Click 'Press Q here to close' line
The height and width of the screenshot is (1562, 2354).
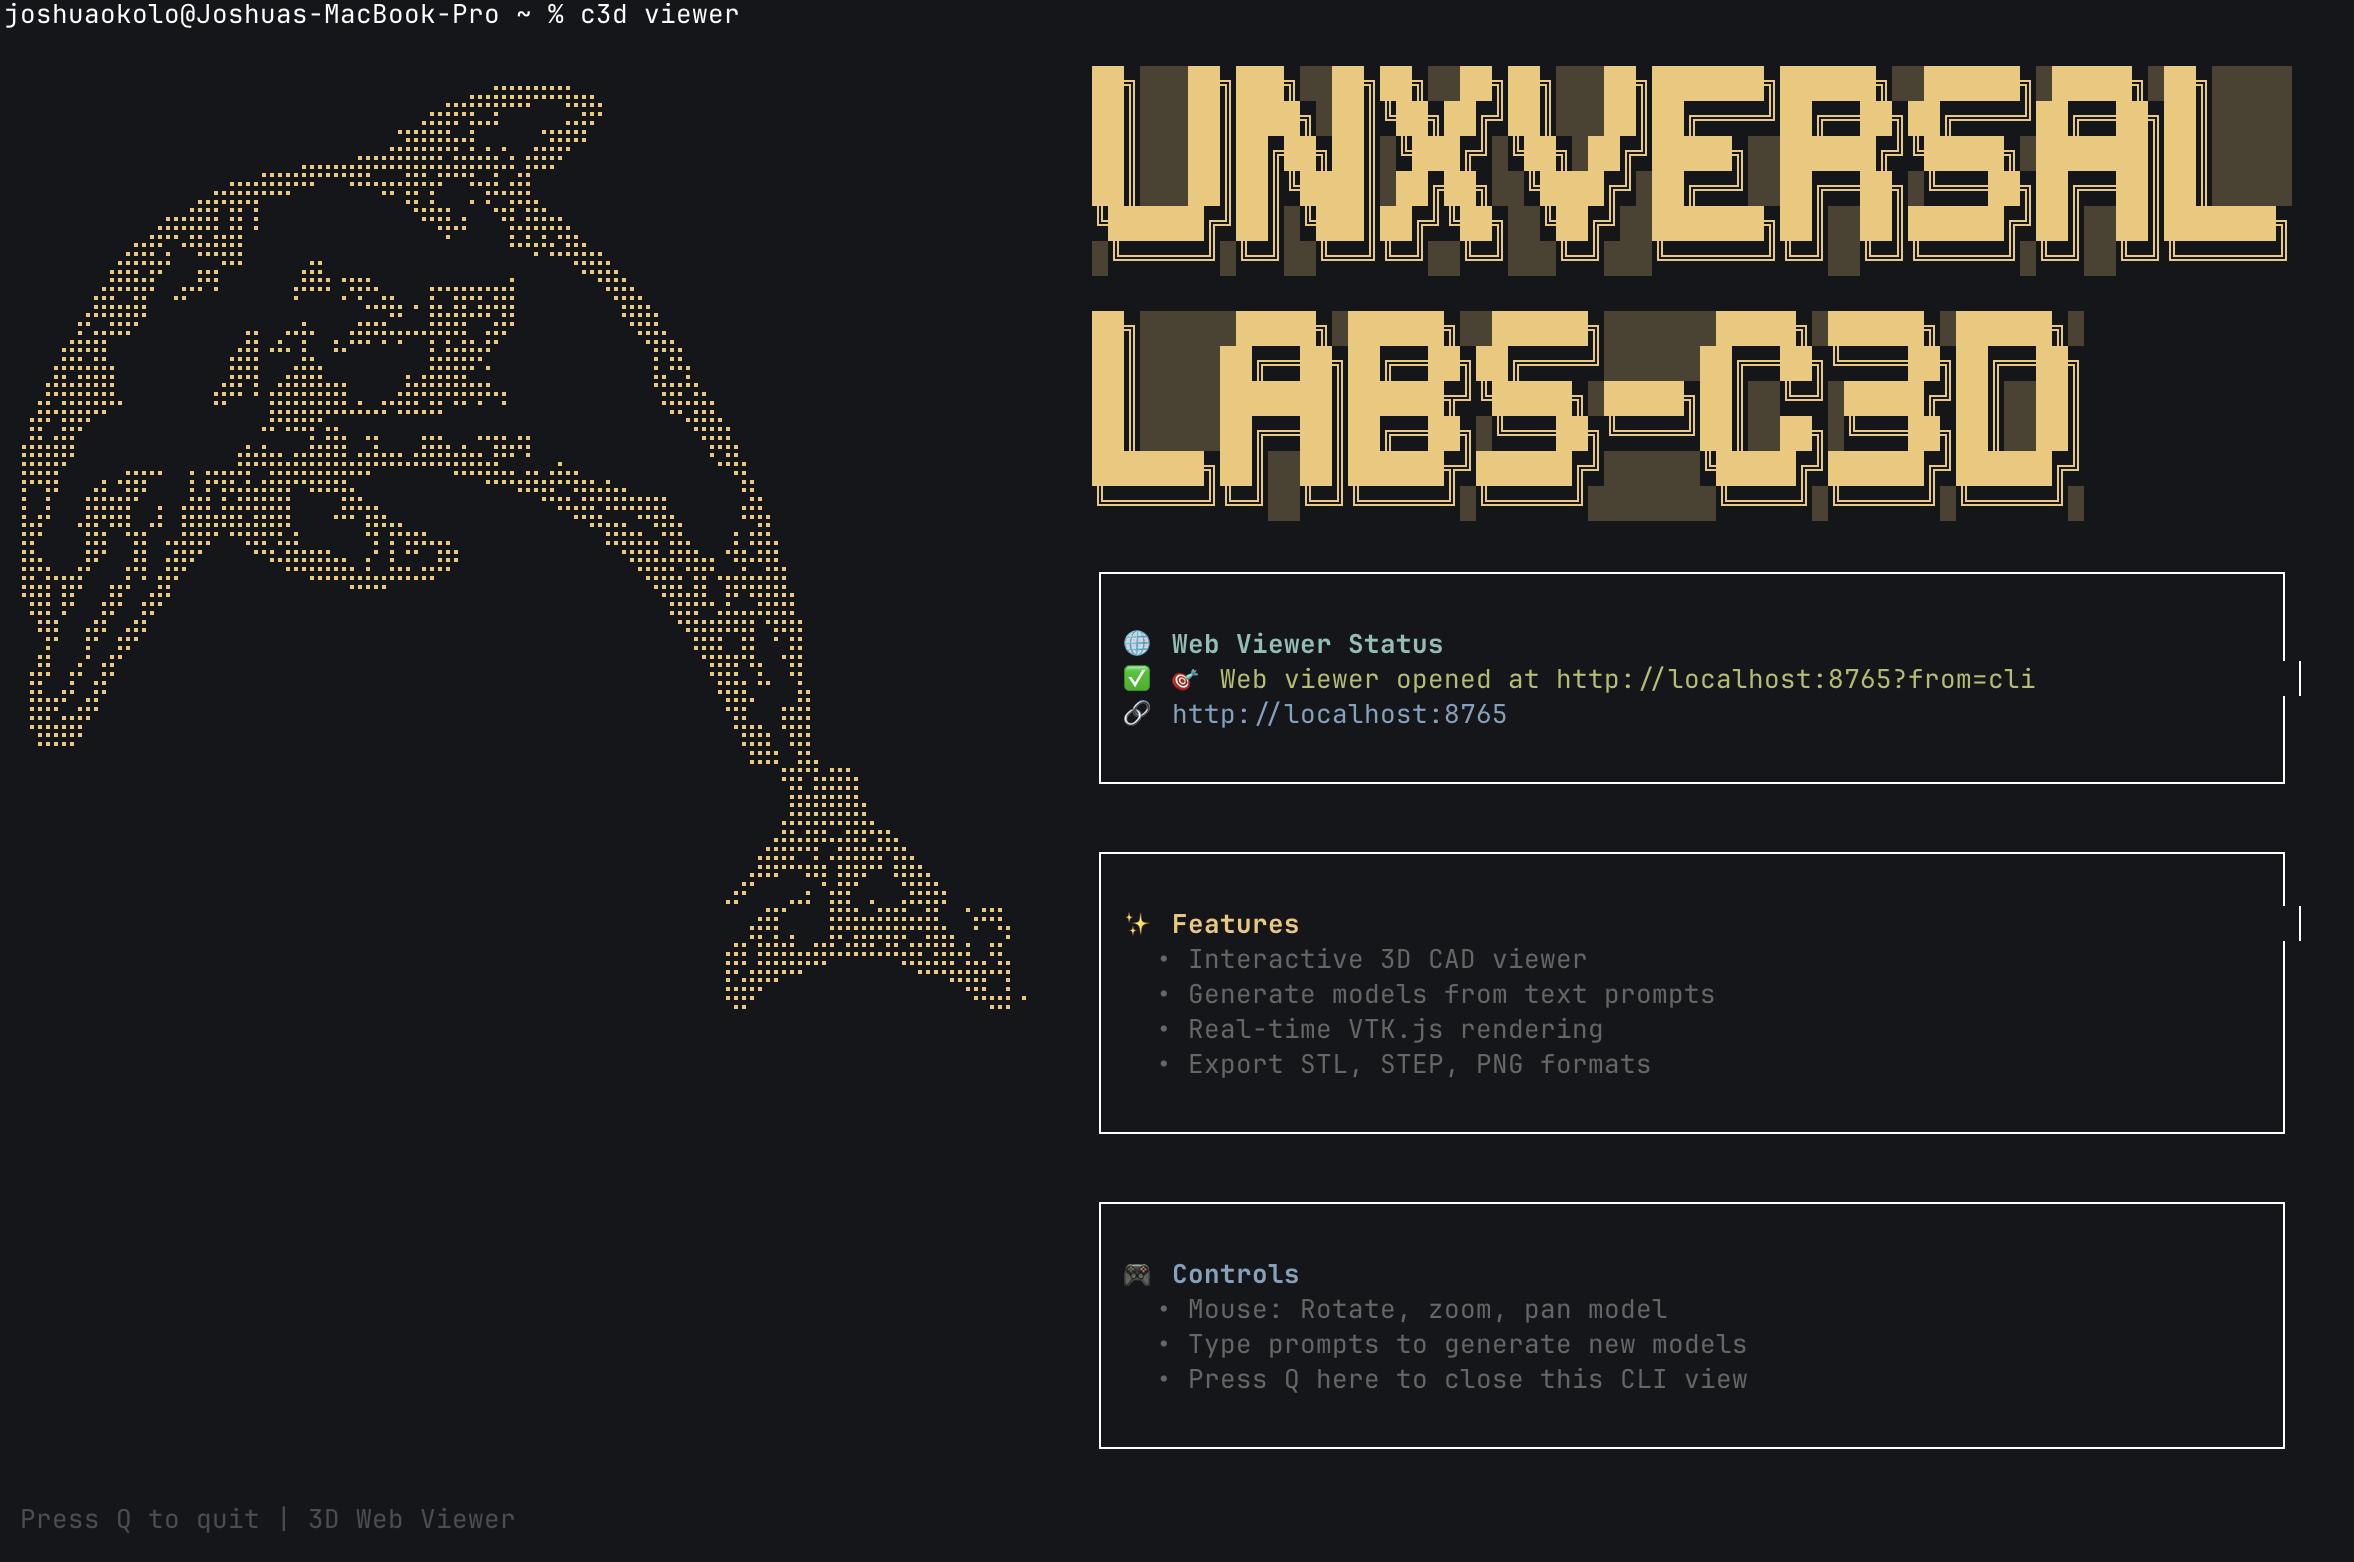(1467, 1379)
